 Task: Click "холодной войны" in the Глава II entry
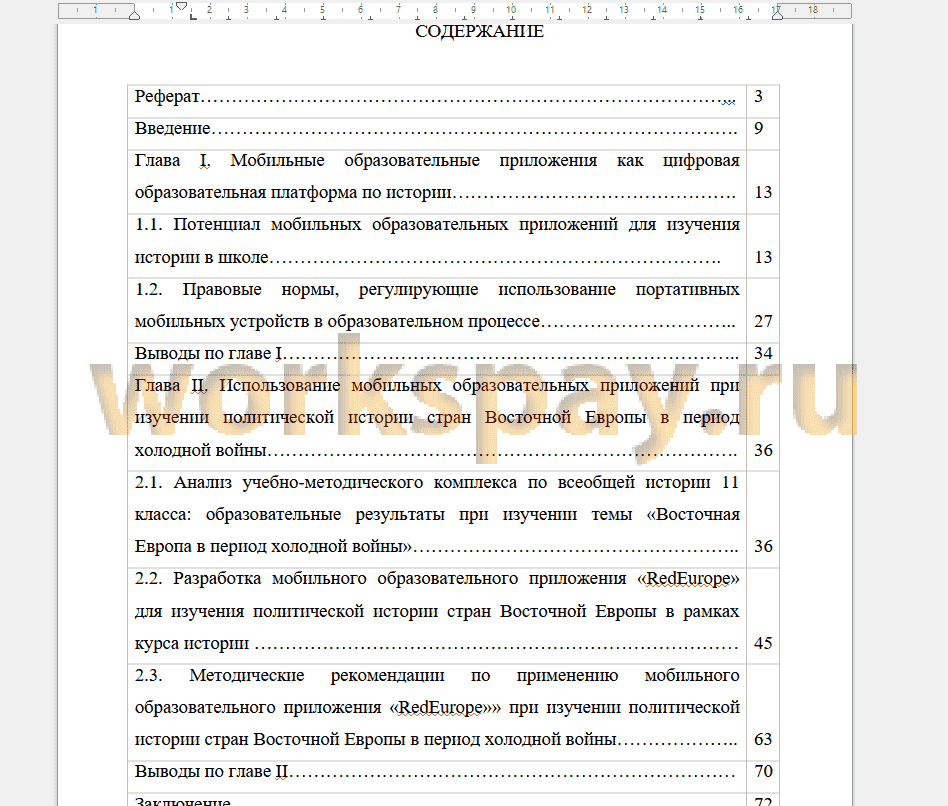[x=201, y=450]
